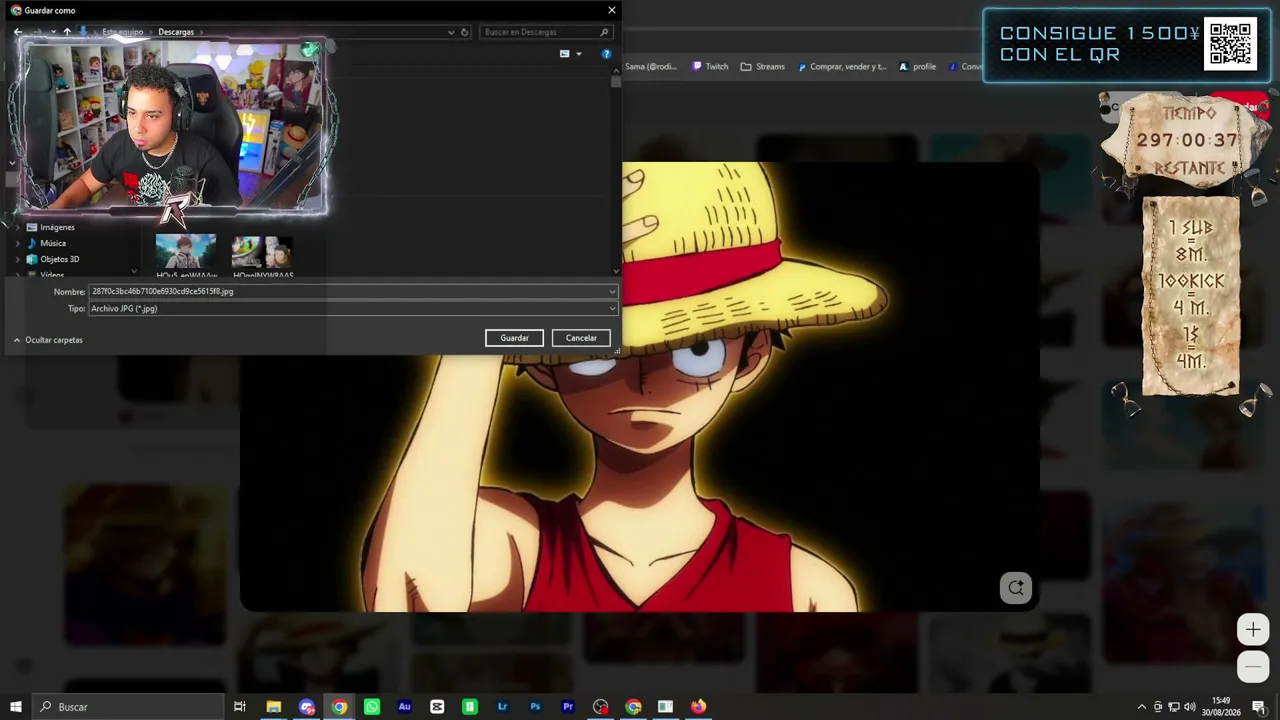
Task: Open recent locations dropdown arrow
Action: tap(53, 32)
